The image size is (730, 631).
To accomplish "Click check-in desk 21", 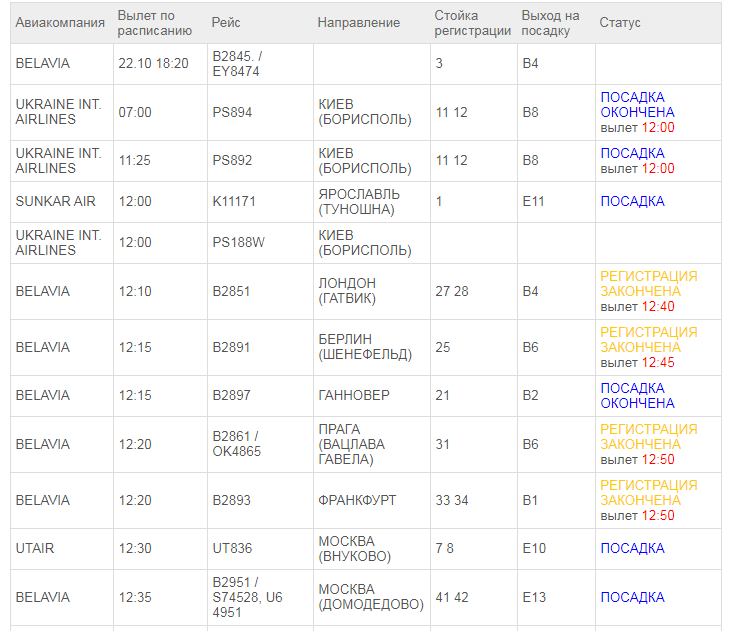I will (442, 395).
